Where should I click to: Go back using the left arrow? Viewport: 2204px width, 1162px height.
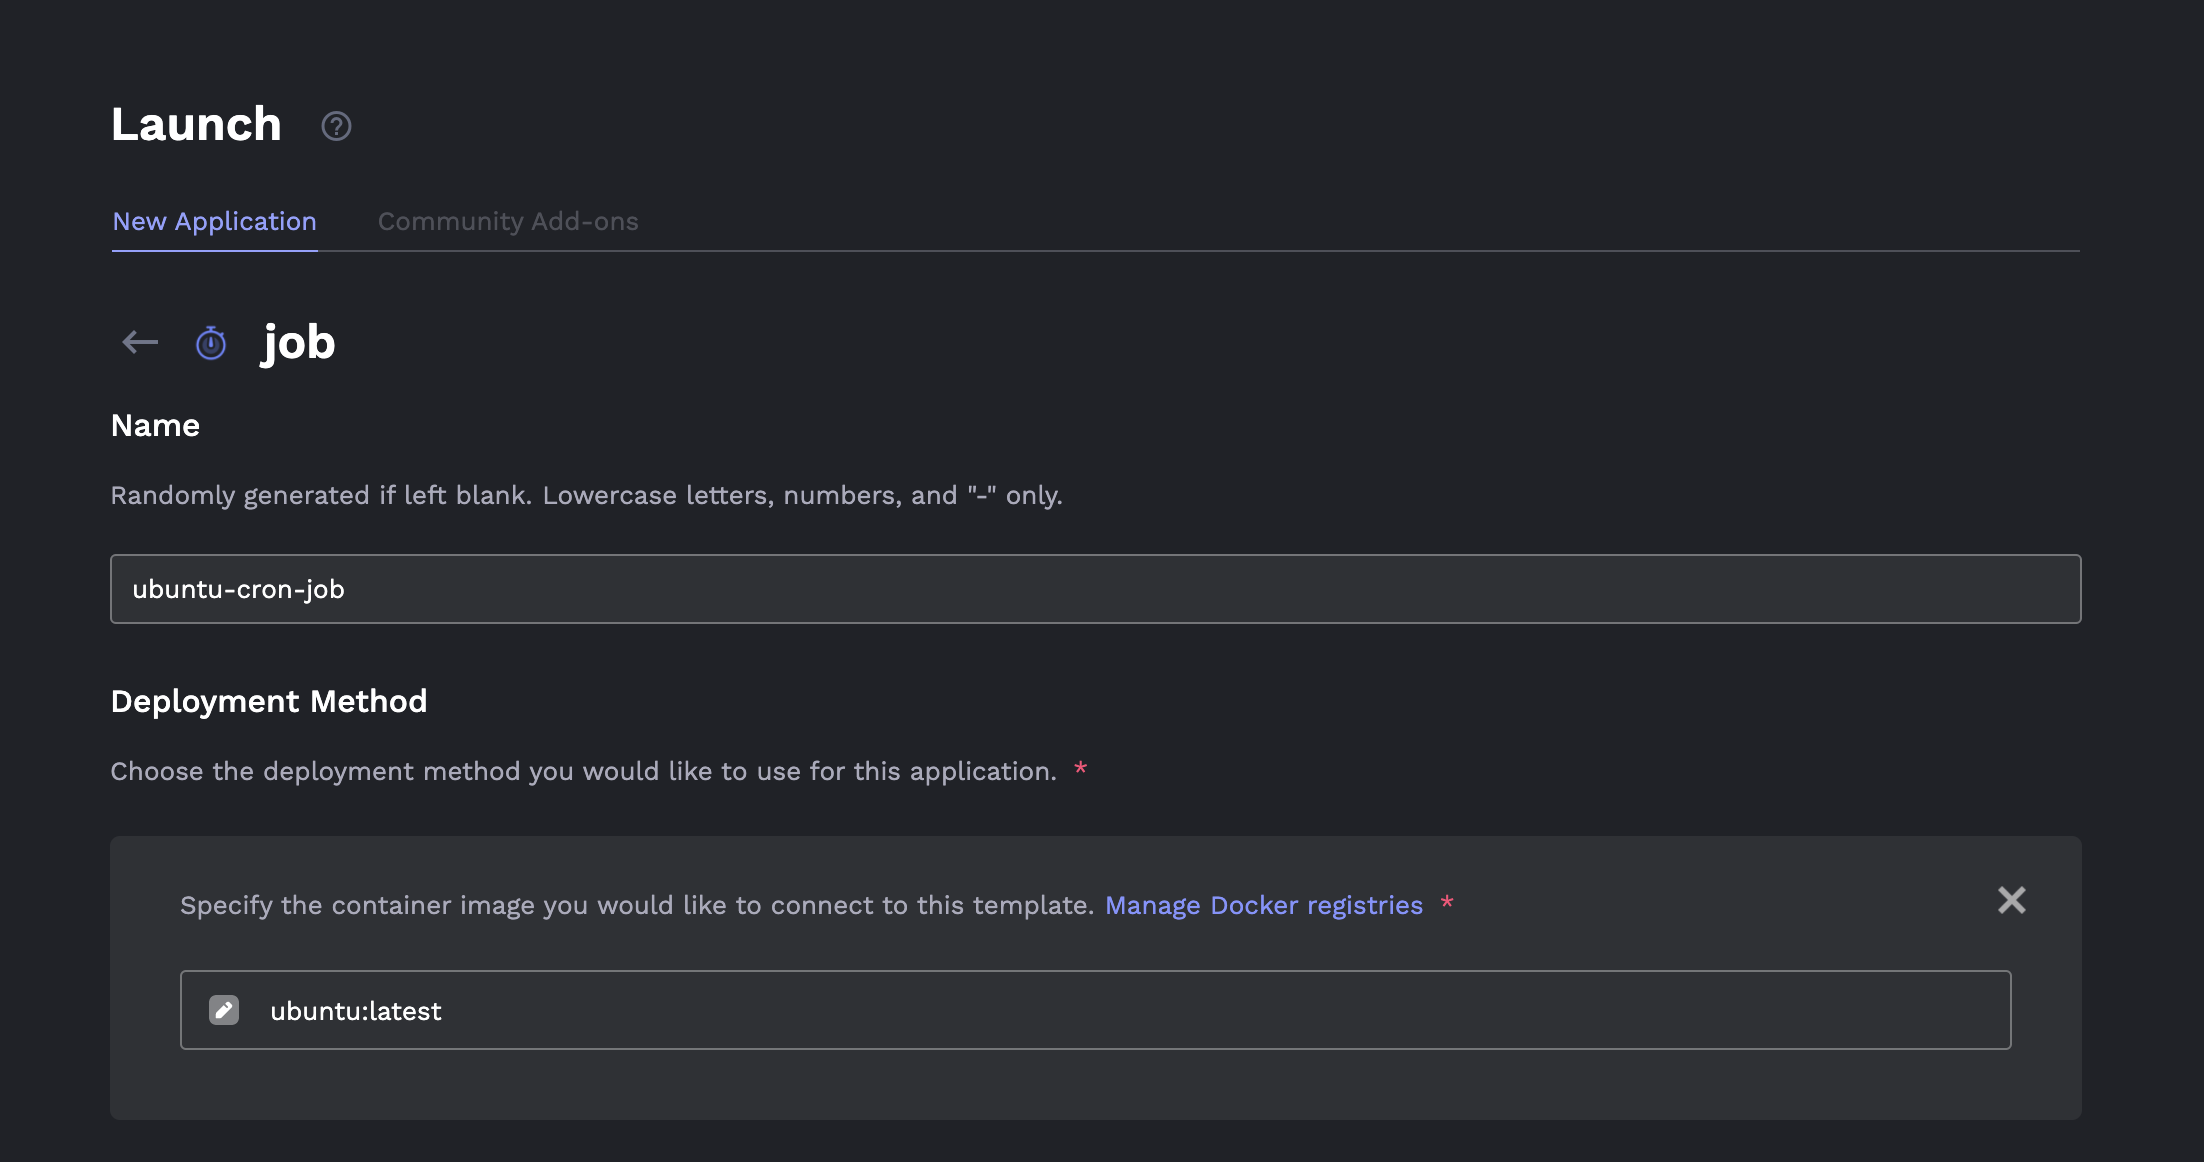click(x=140, y=343)
